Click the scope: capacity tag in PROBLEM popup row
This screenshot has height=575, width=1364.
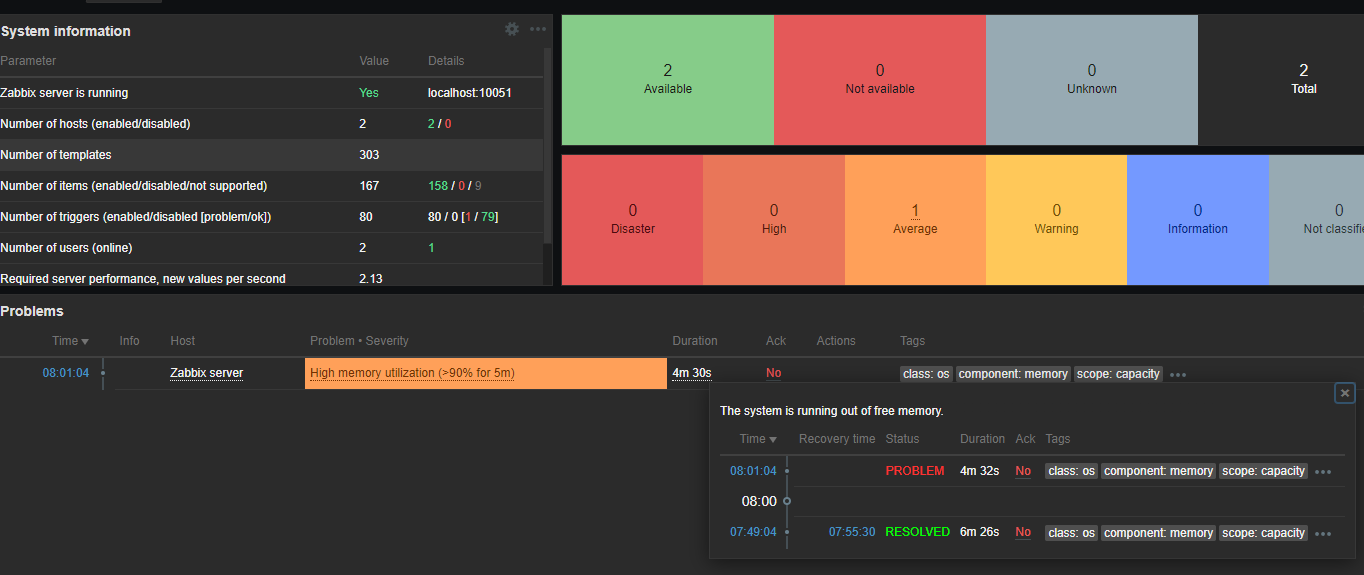1263,471
